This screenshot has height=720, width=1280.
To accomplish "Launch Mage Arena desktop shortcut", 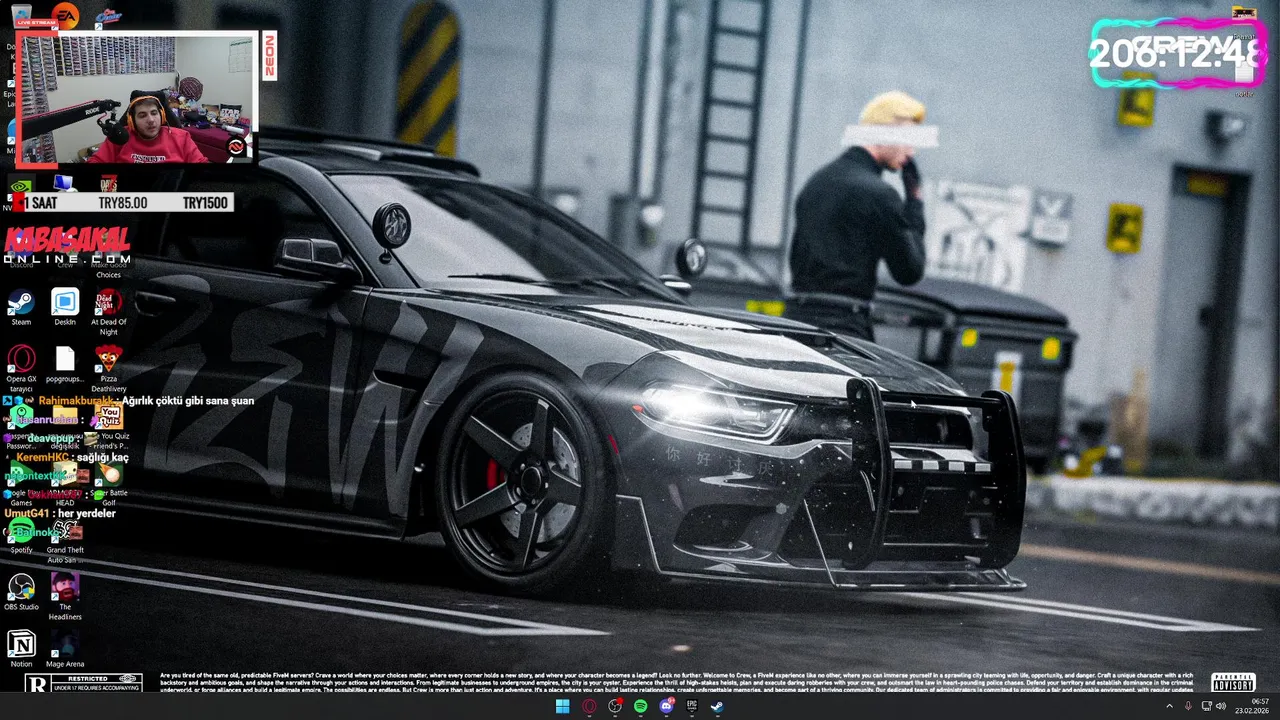I will tap(65, 649).
